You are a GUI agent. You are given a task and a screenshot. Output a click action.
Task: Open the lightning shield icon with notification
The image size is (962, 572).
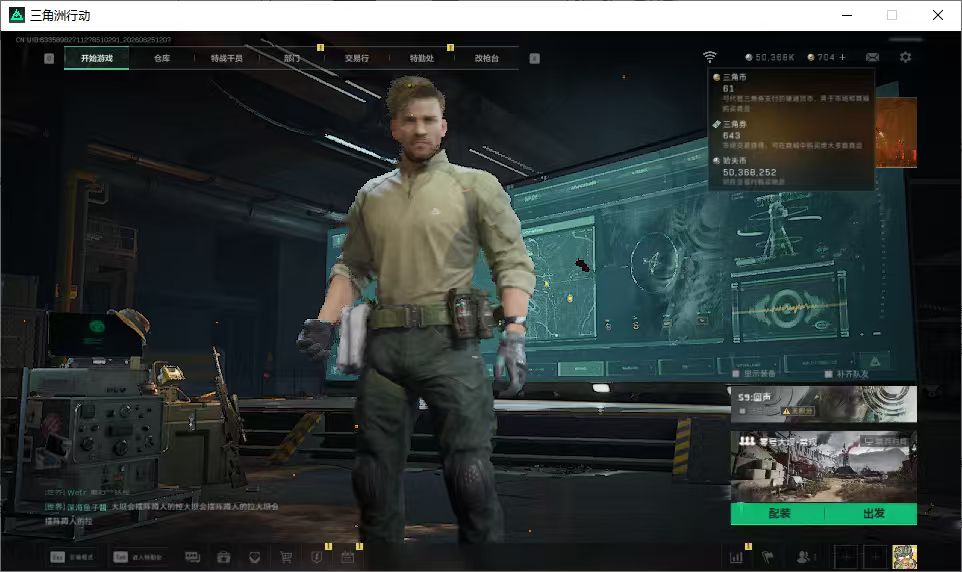click(x=317, y=557)
